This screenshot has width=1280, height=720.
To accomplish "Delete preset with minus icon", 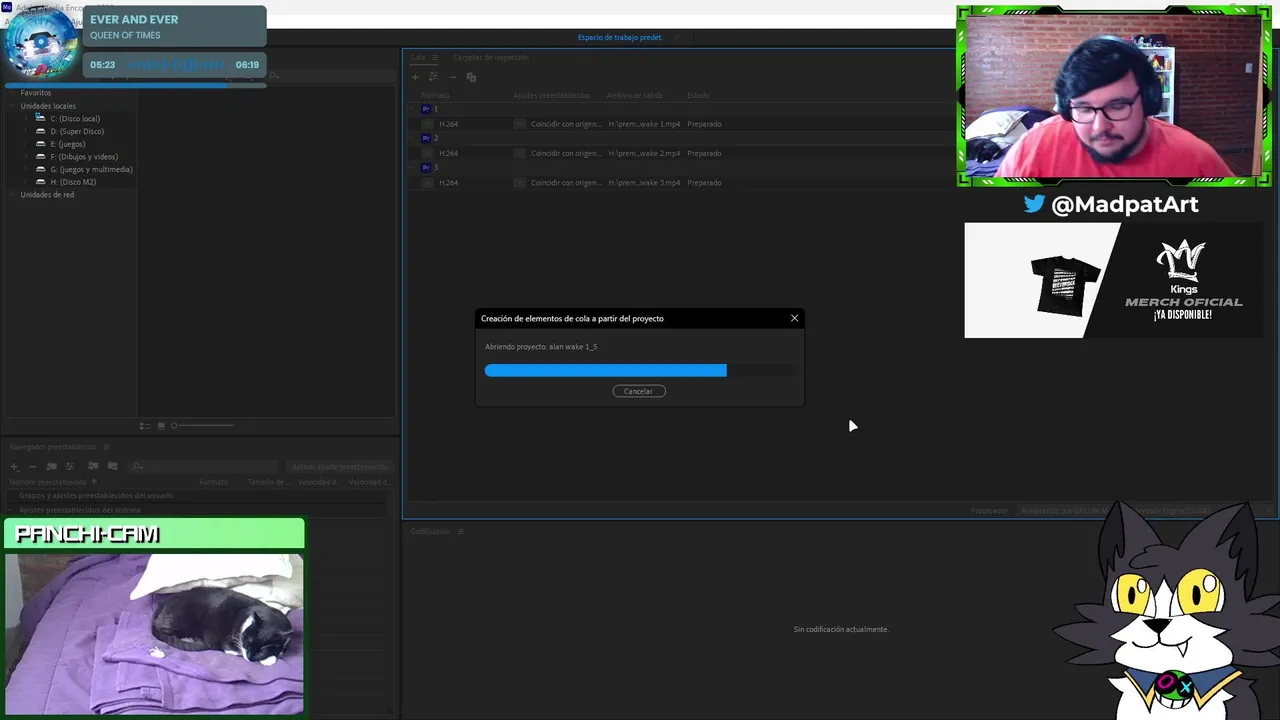I will (32, 467).
